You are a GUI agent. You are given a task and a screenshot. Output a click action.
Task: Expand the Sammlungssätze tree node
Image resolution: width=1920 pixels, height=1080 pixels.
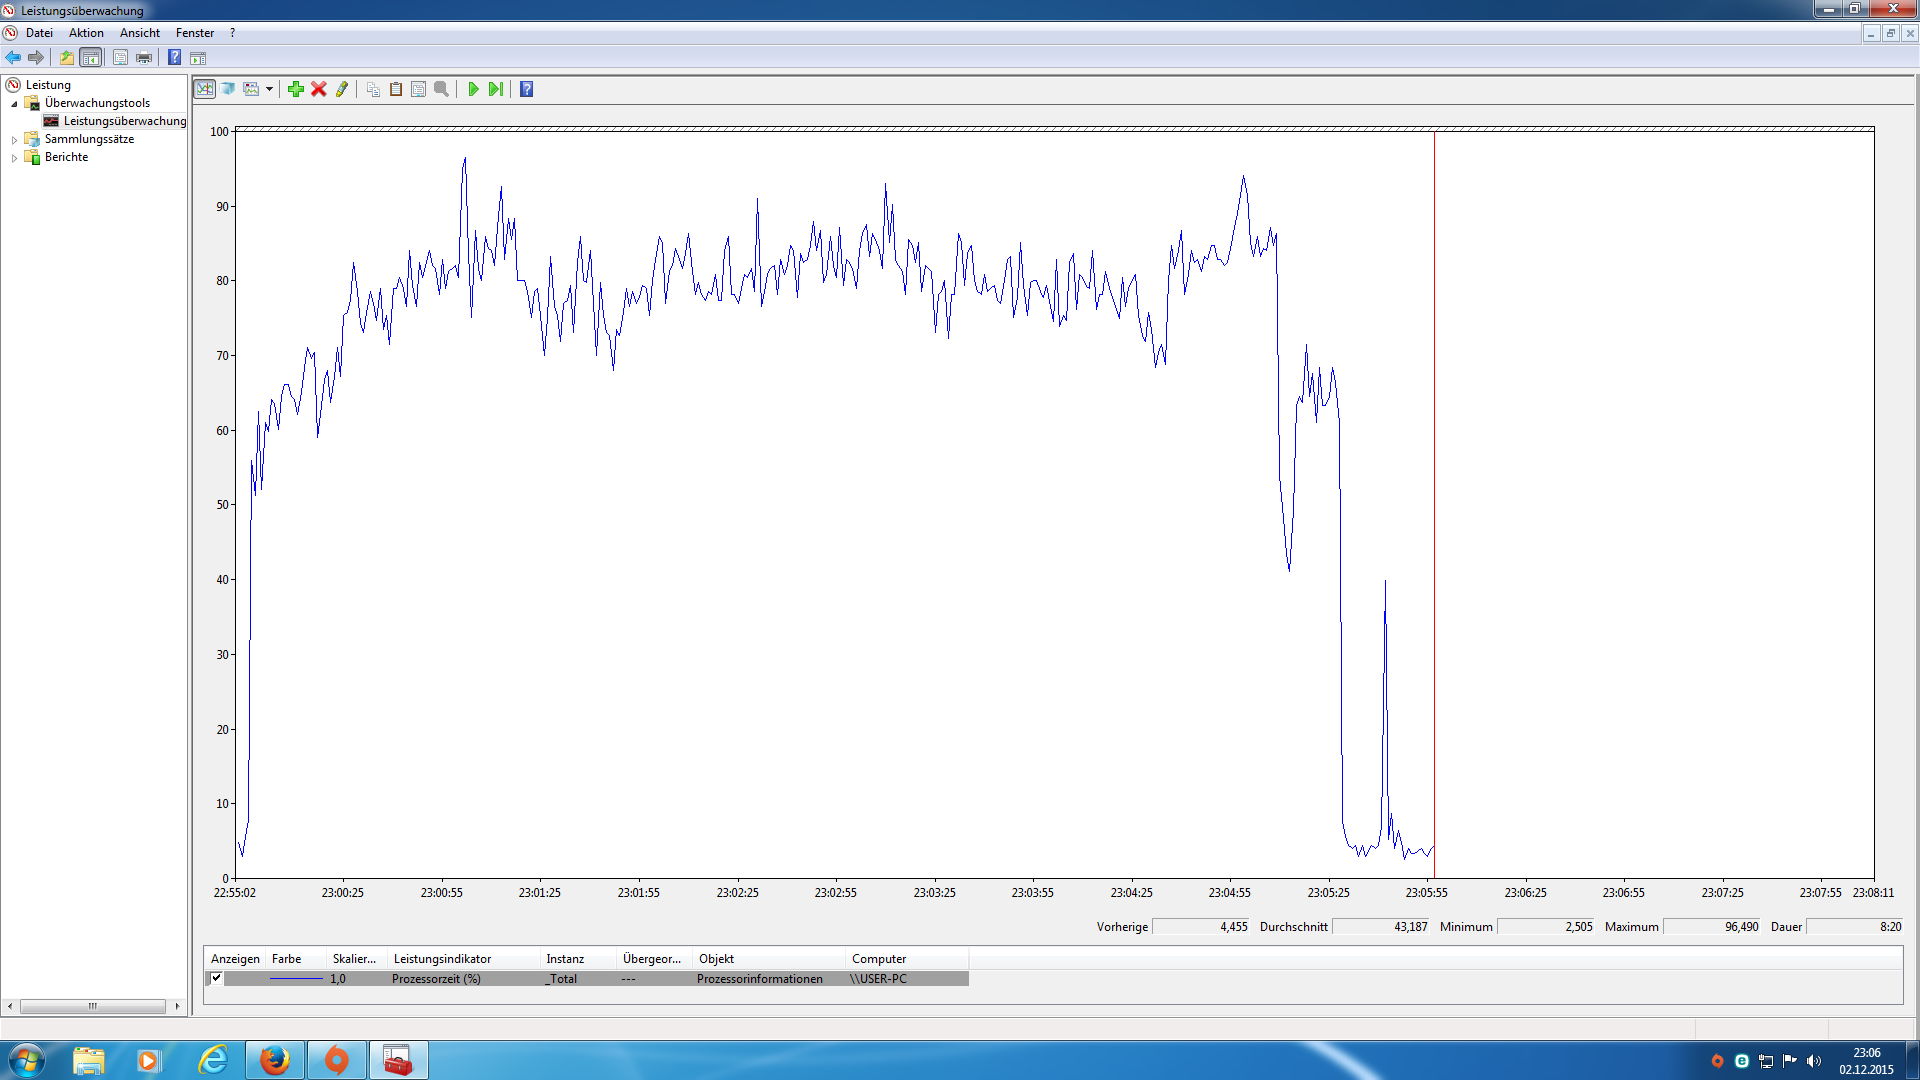pyautogui.click(x=14, y=140)
